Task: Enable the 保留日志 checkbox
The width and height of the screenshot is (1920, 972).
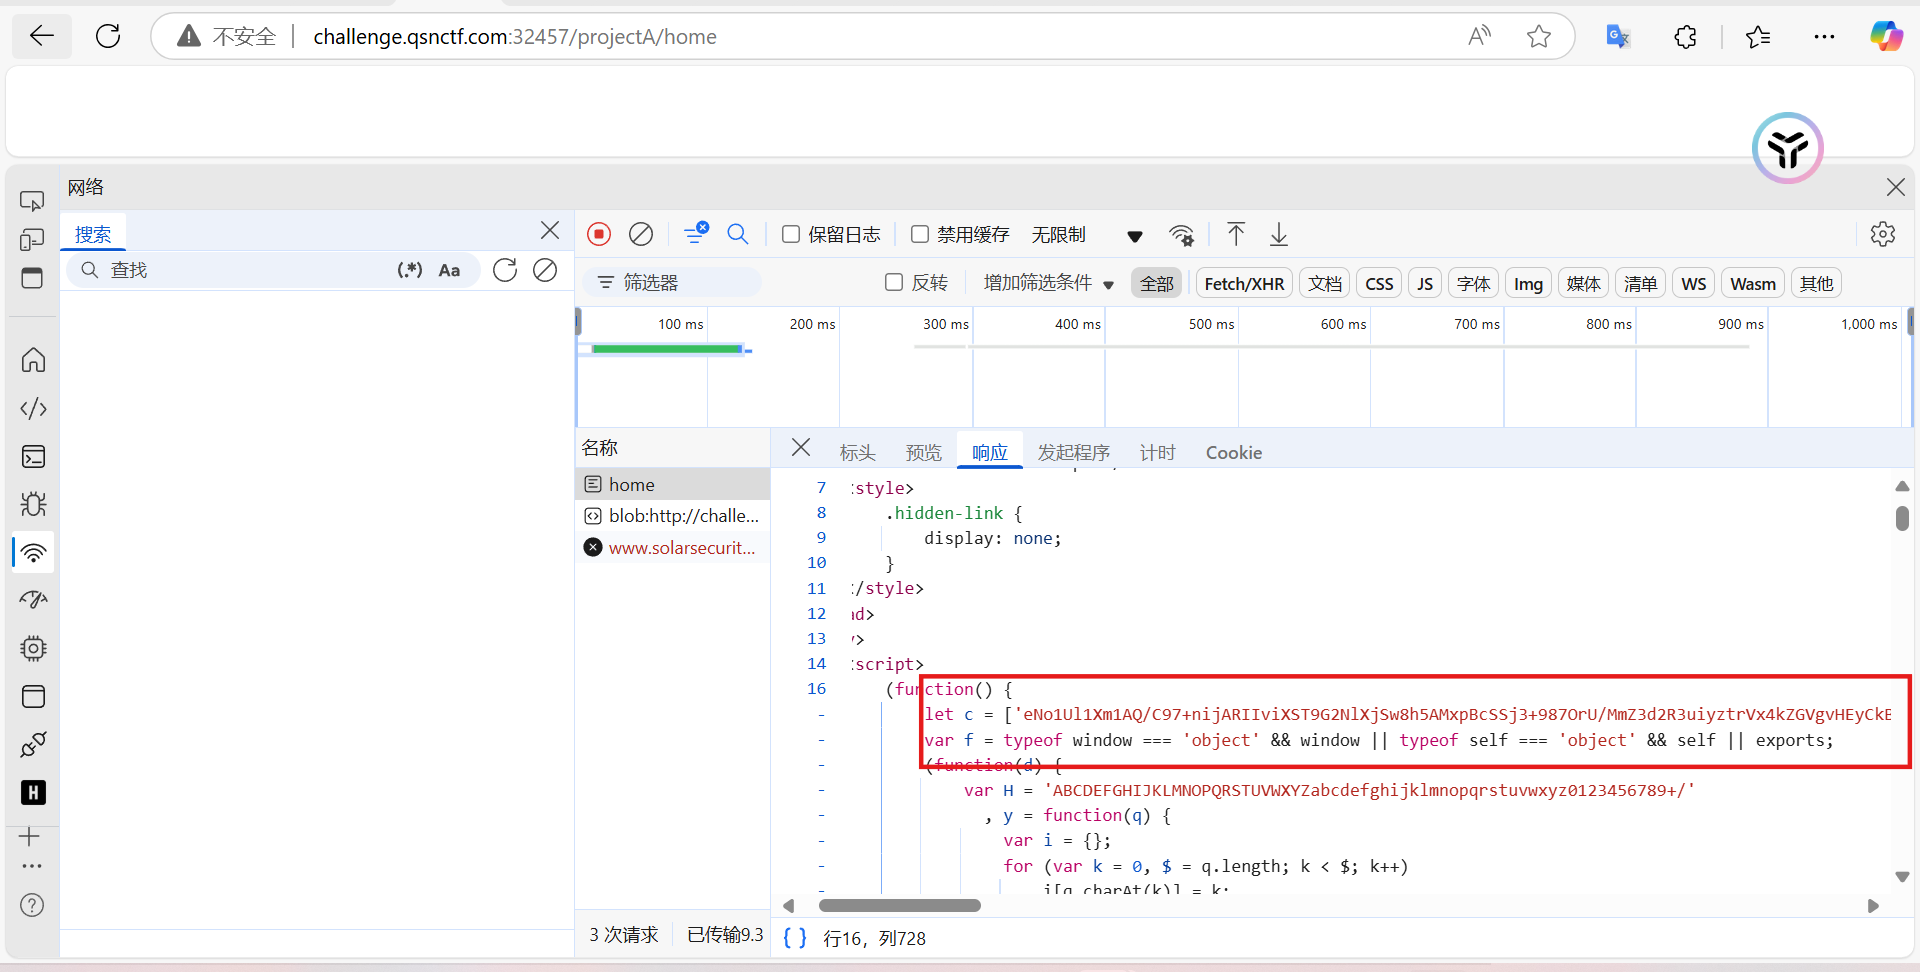Action: coord(791,234)
